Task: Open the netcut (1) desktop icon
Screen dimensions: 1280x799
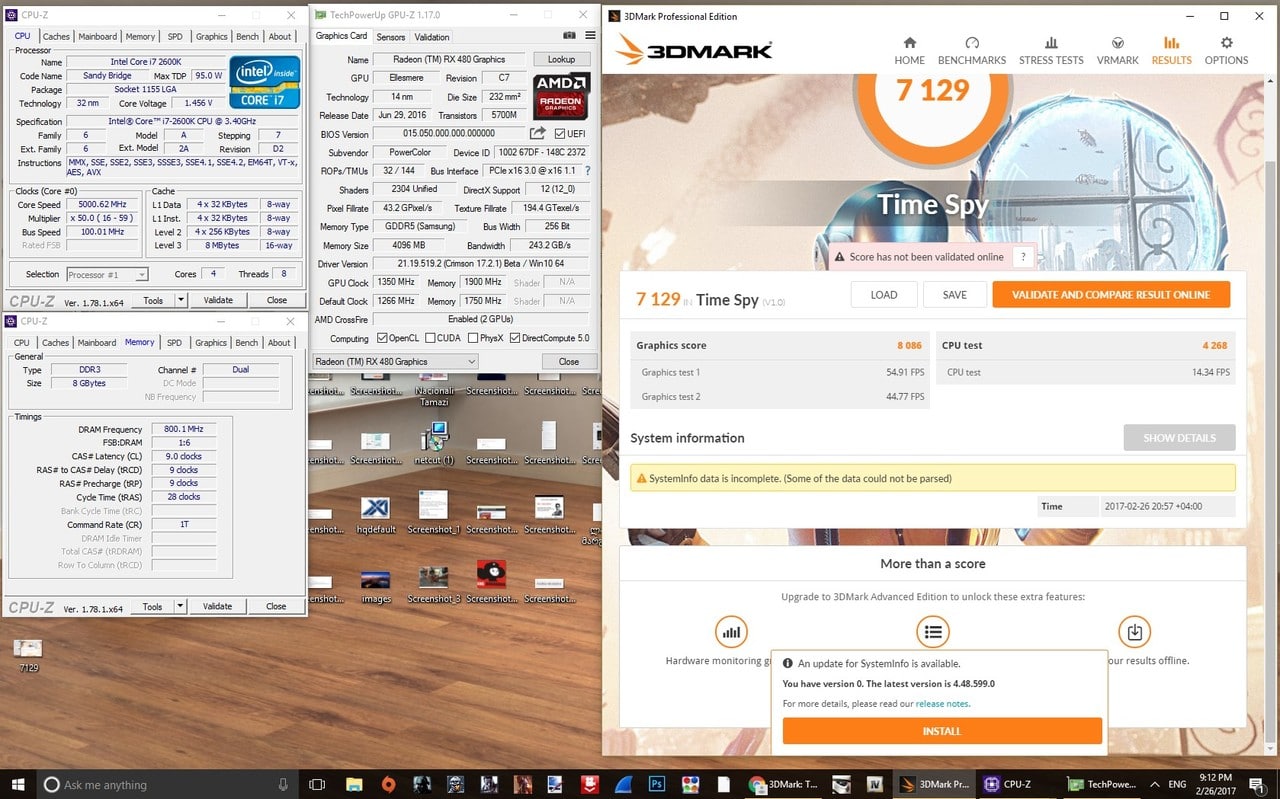Action: pos(435,443)
